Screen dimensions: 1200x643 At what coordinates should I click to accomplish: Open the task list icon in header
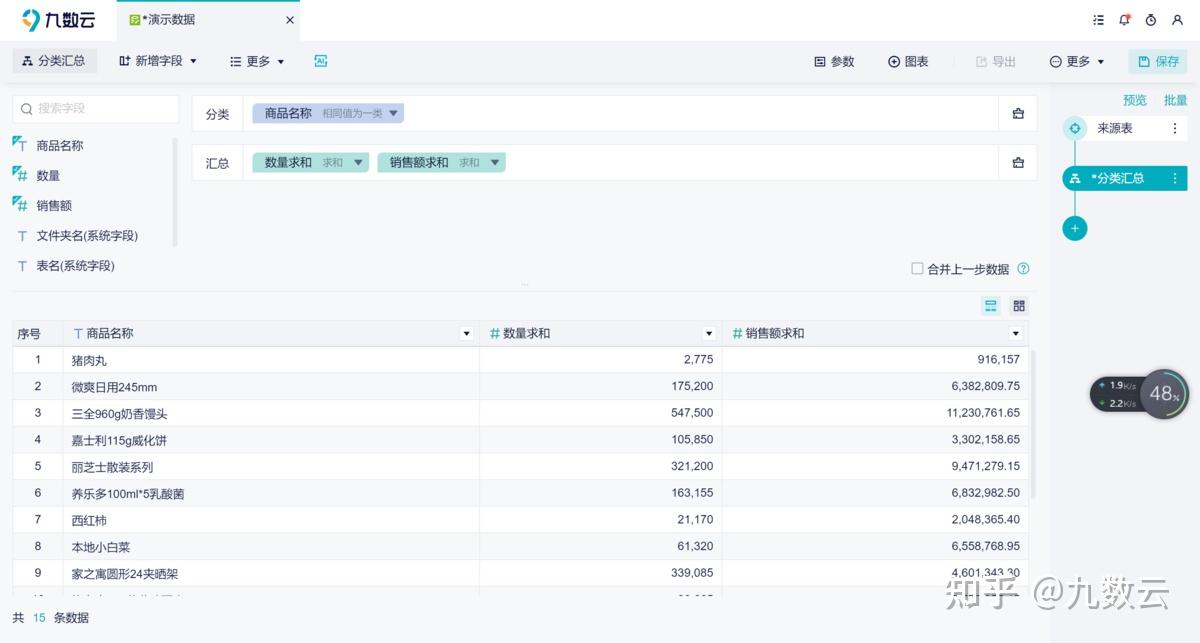[x=1099, y=20]
